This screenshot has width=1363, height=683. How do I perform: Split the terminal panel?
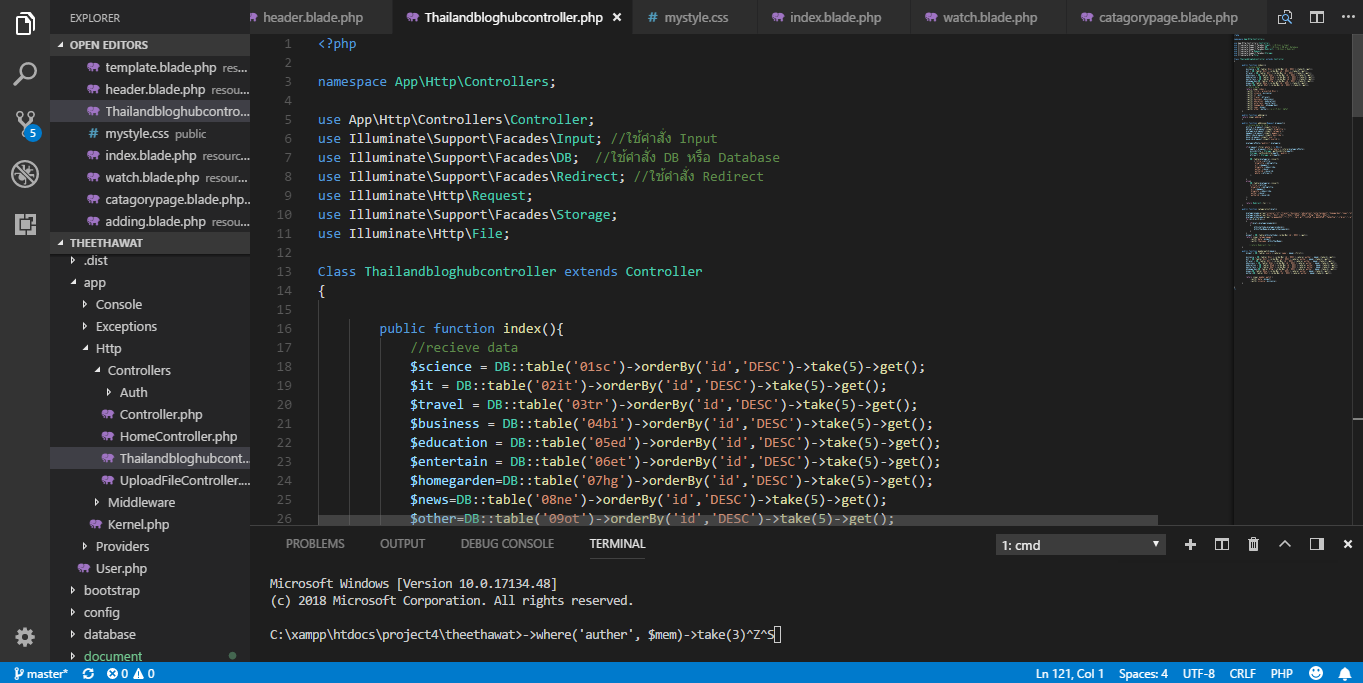tap(1222, 544)
